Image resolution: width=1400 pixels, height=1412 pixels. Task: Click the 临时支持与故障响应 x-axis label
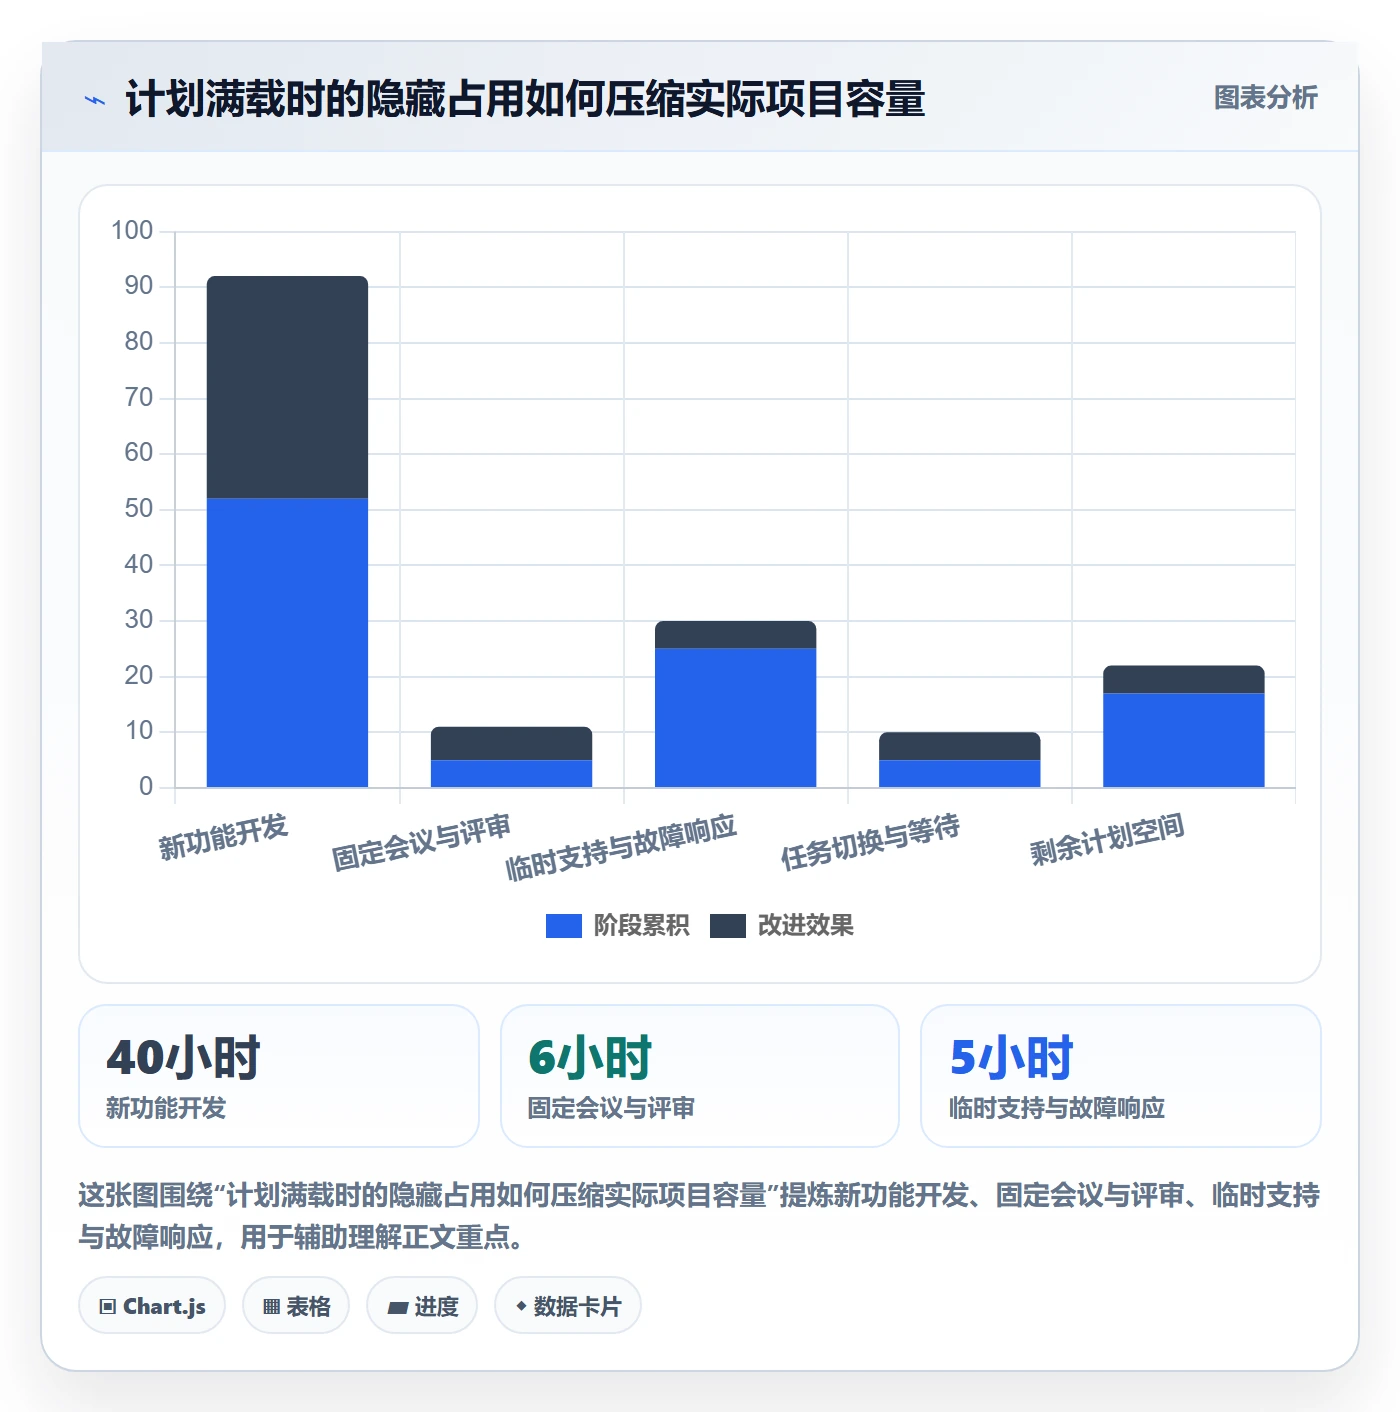[621, 847]
